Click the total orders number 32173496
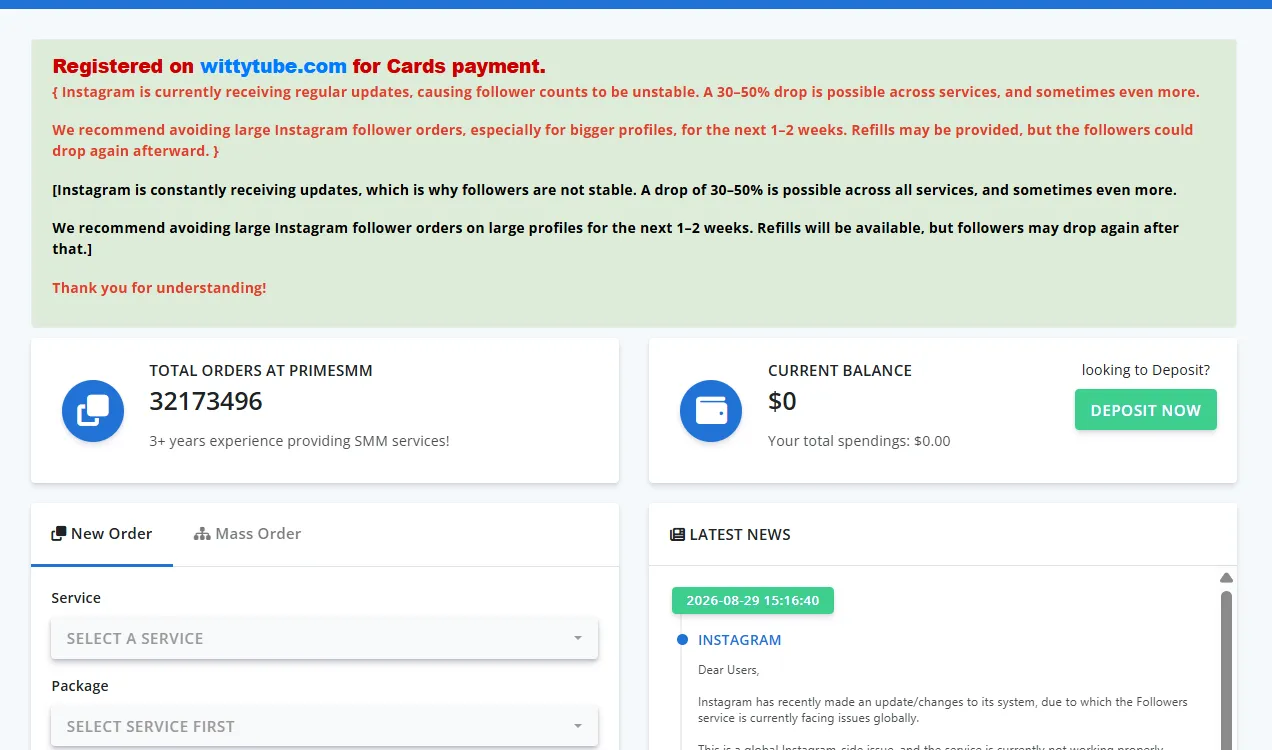Viewport: 1272px width, 750px height. click(x=206, y=402)
